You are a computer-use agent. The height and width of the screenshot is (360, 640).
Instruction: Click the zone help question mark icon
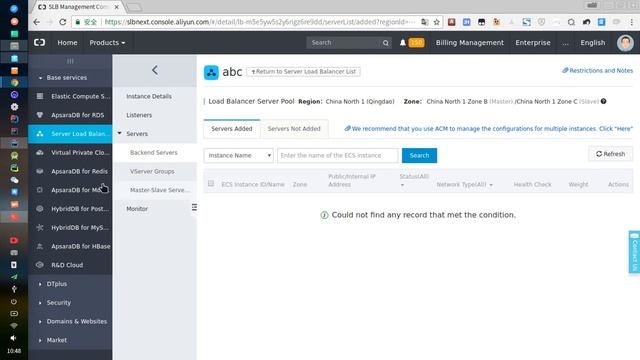pos(603,101)
